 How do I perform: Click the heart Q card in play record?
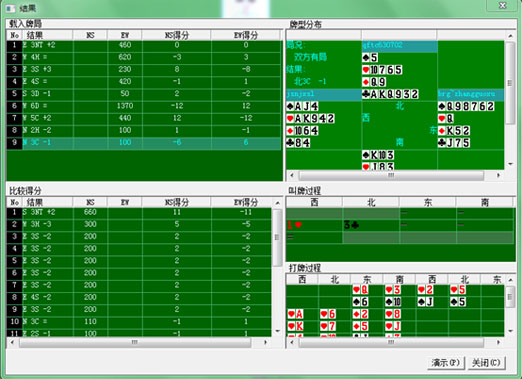pyautogui.click(x=361, y=290)
